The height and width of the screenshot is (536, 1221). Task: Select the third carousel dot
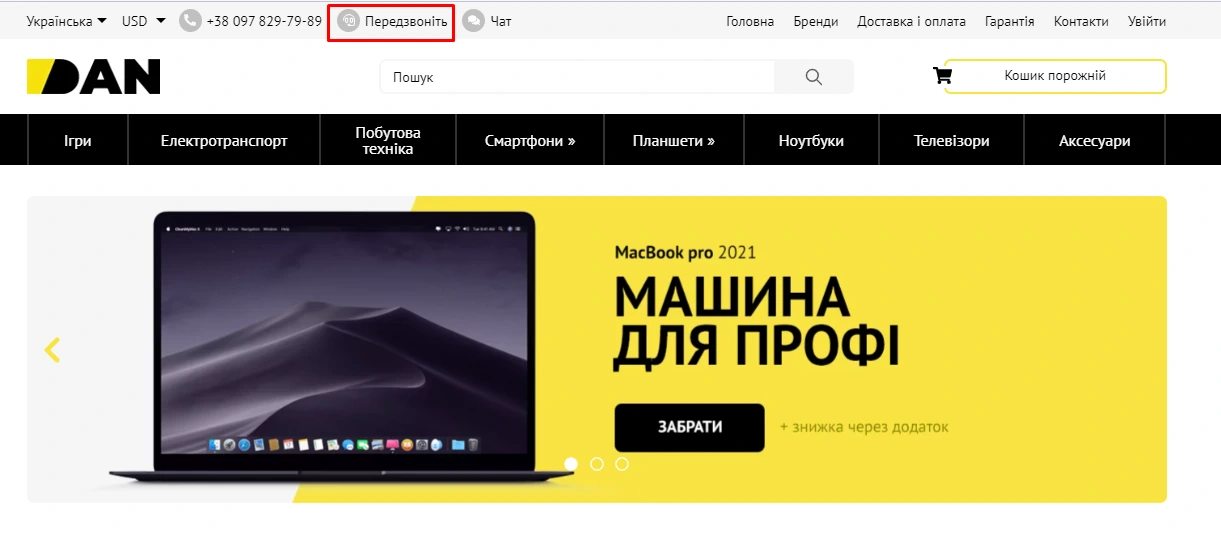(622, 464)
